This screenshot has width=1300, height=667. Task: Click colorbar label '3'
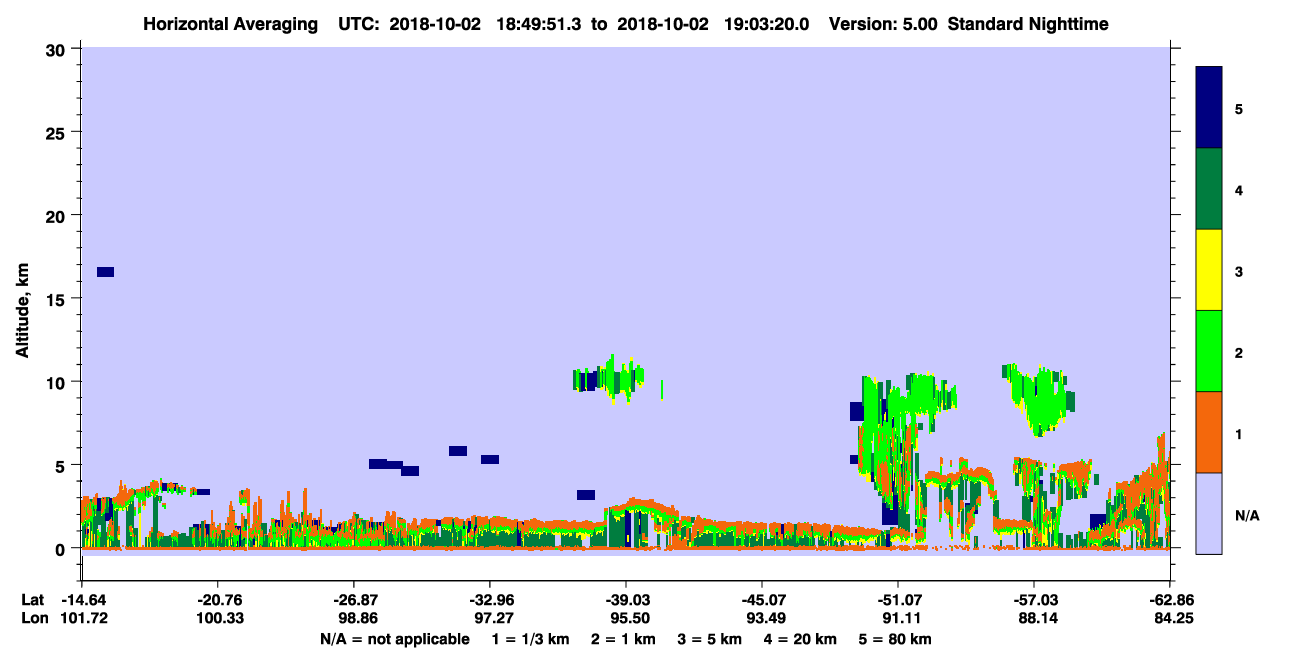[x=1239, y=271]
